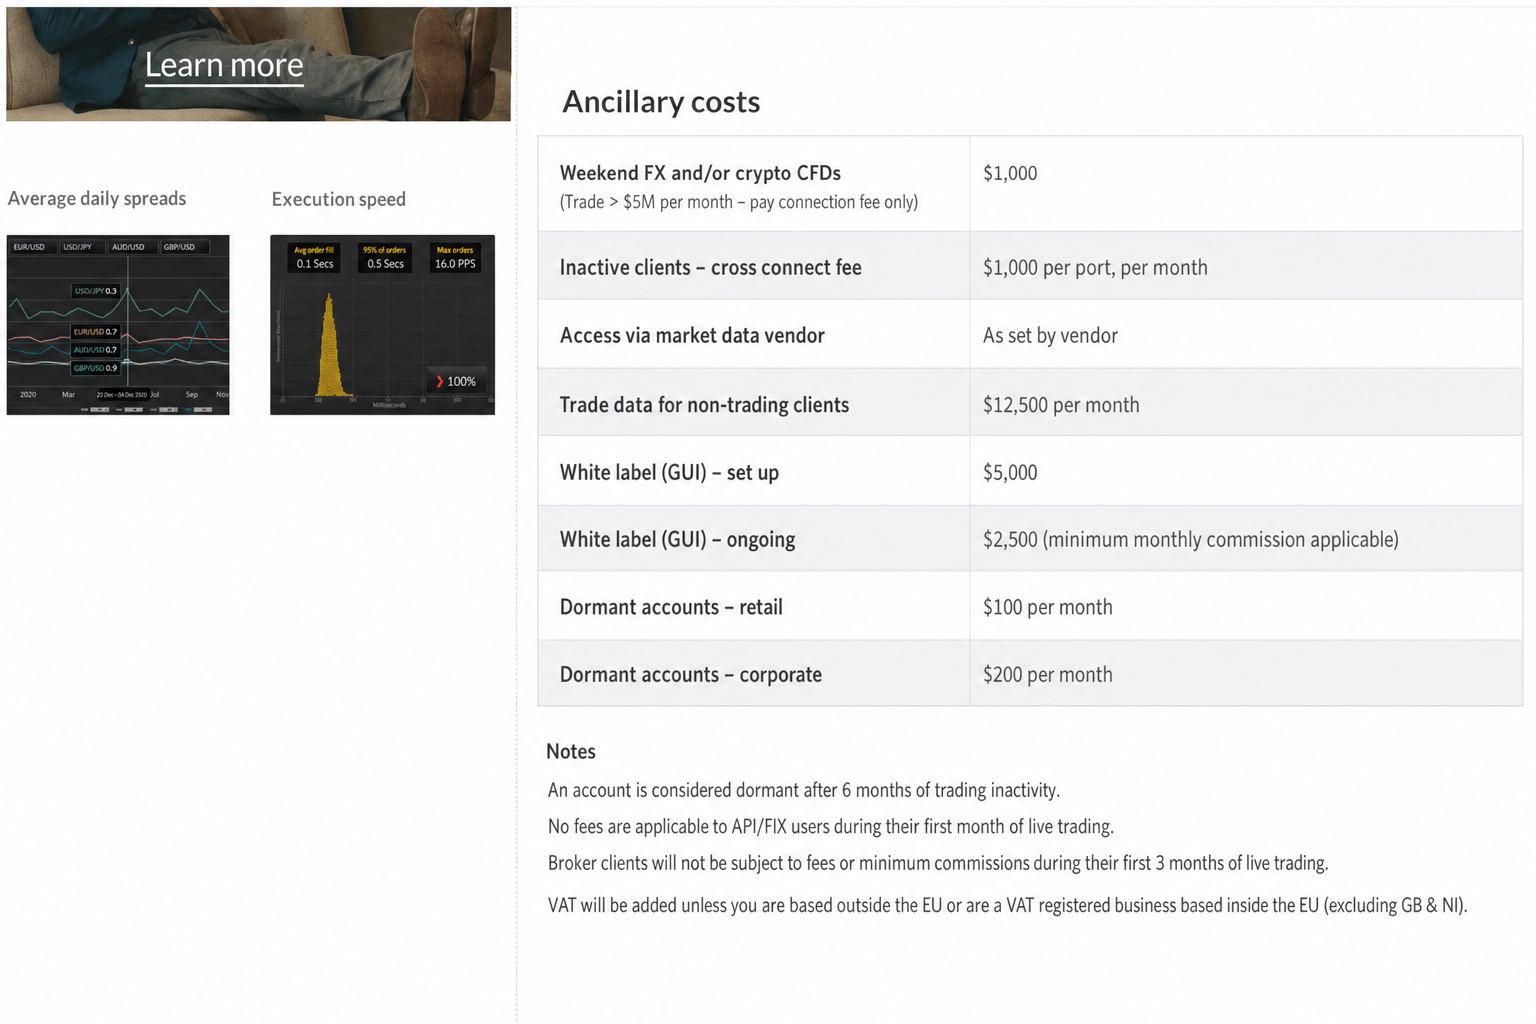
Task: Click the red chevron 100% badge
Action: point(456,381)
